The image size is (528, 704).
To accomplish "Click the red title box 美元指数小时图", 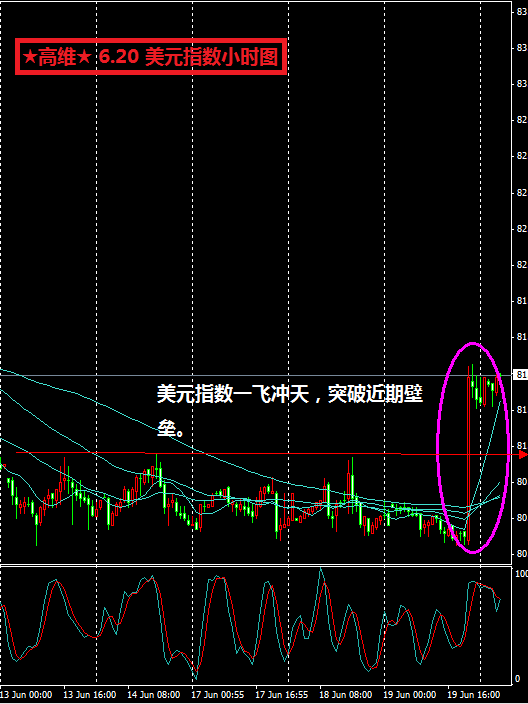I will click(151, 57).
